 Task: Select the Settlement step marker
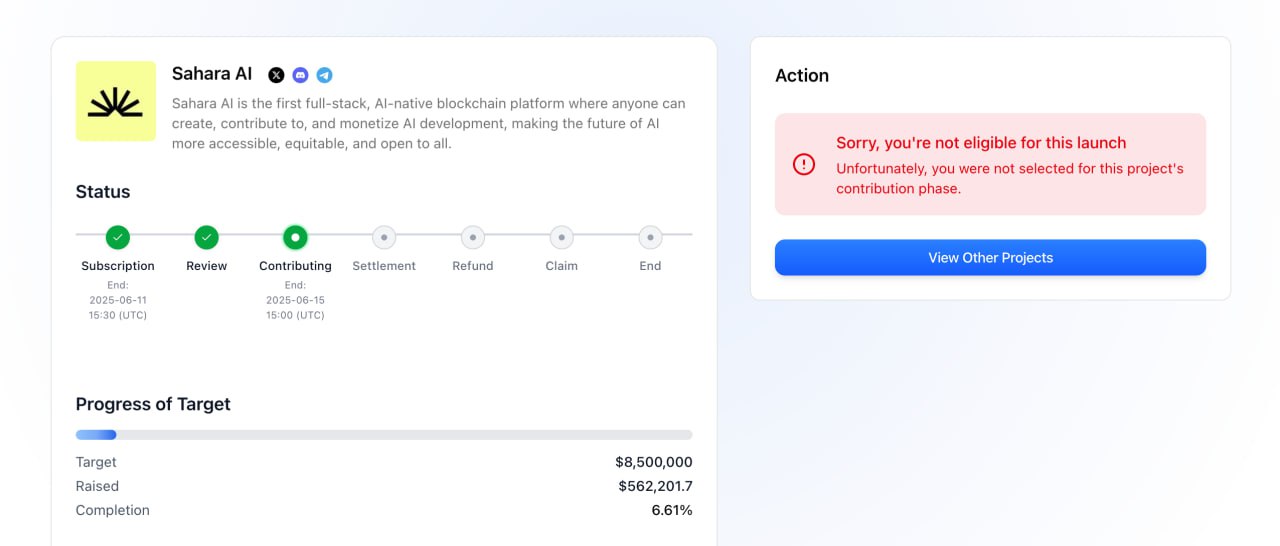[384, 237]
